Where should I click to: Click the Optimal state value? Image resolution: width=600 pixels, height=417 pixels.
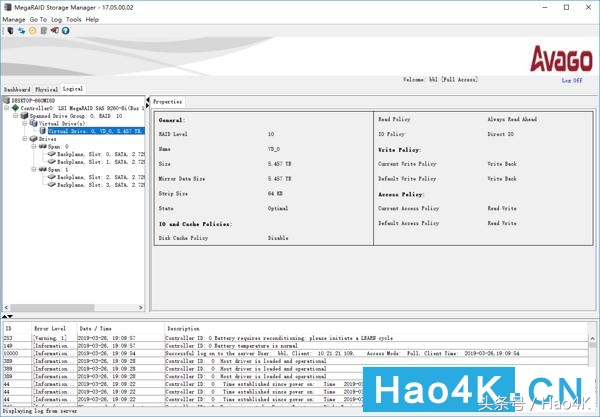(x=278, y=208)
